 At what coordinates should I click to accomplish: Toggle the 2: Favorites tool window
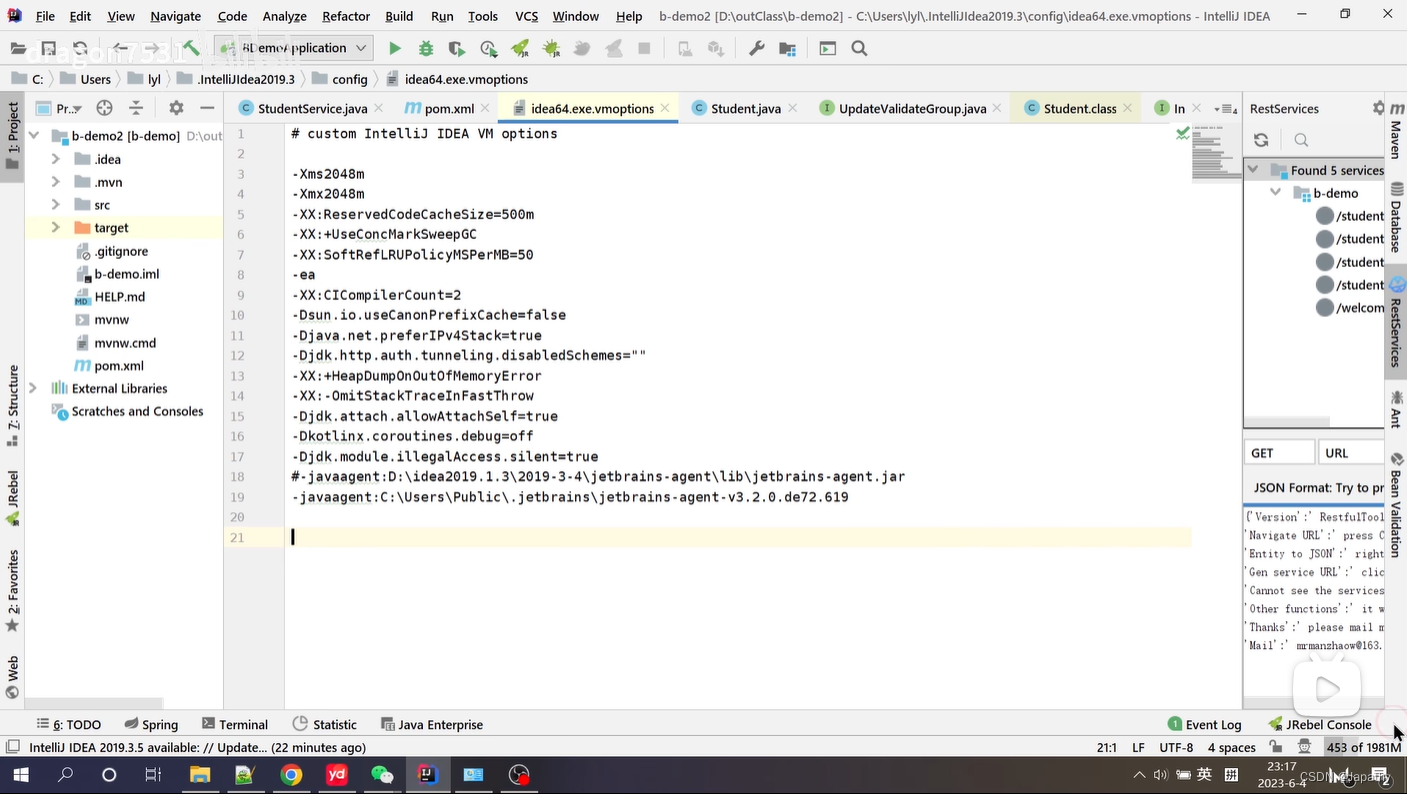[x=13, y=590]
